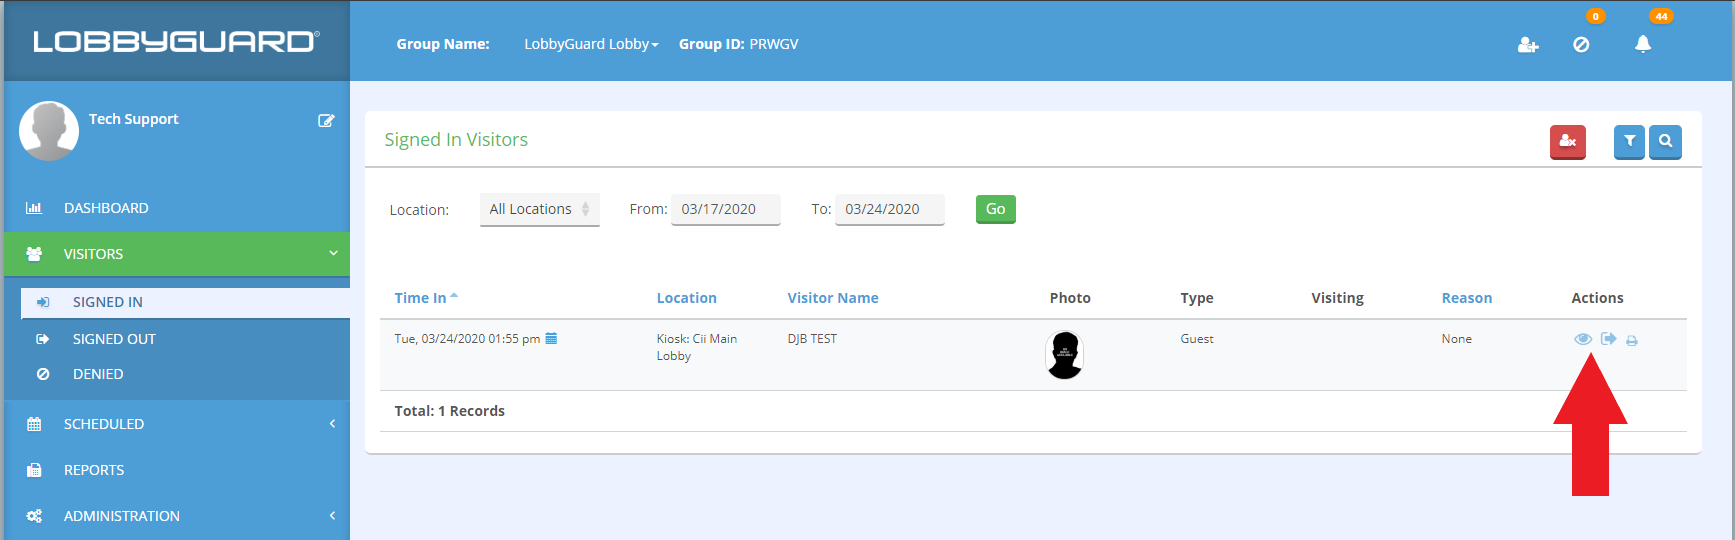Open the Scheduled menu item
This screenshot has height=540, width=1735.
point(177,424)
